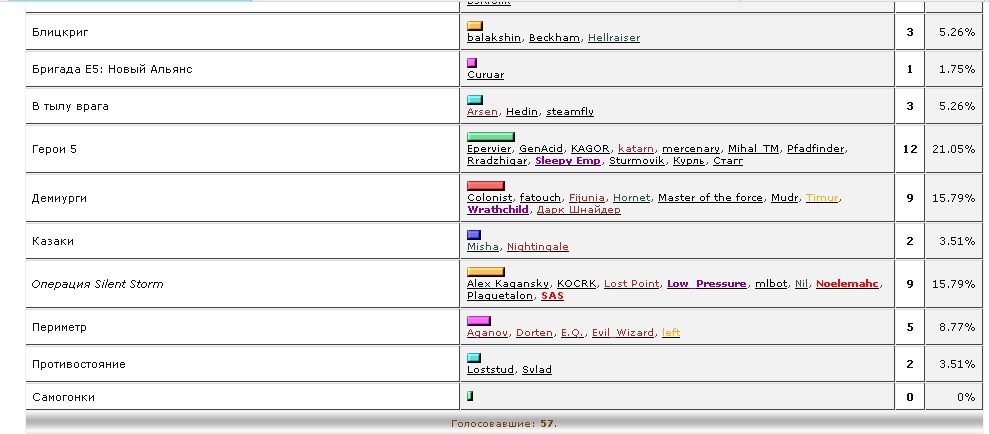Image resolution: width=989 pixels, height=434 pixels.
Task: Click Misha in the Казаки row
Action: [483, 247]
